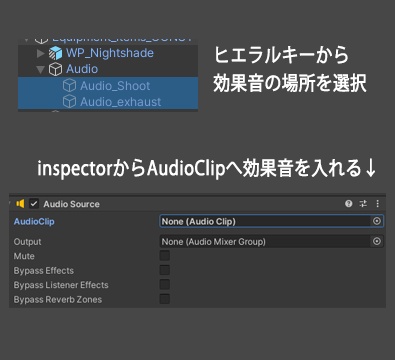Click the Output property label

[27, 242]
